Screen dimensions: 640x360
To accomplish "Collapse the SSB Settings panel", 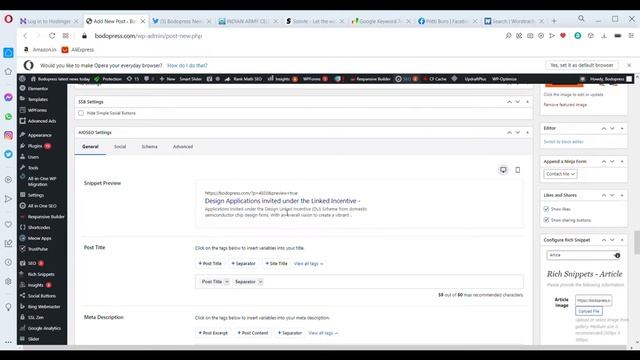I will coord(527,102).
